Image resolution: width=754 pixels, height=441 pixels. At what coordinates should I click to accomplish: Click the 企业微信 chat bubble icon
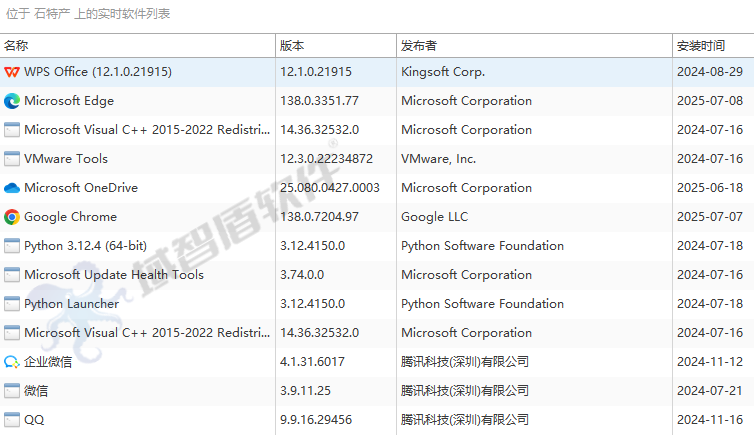pos(12,362)
